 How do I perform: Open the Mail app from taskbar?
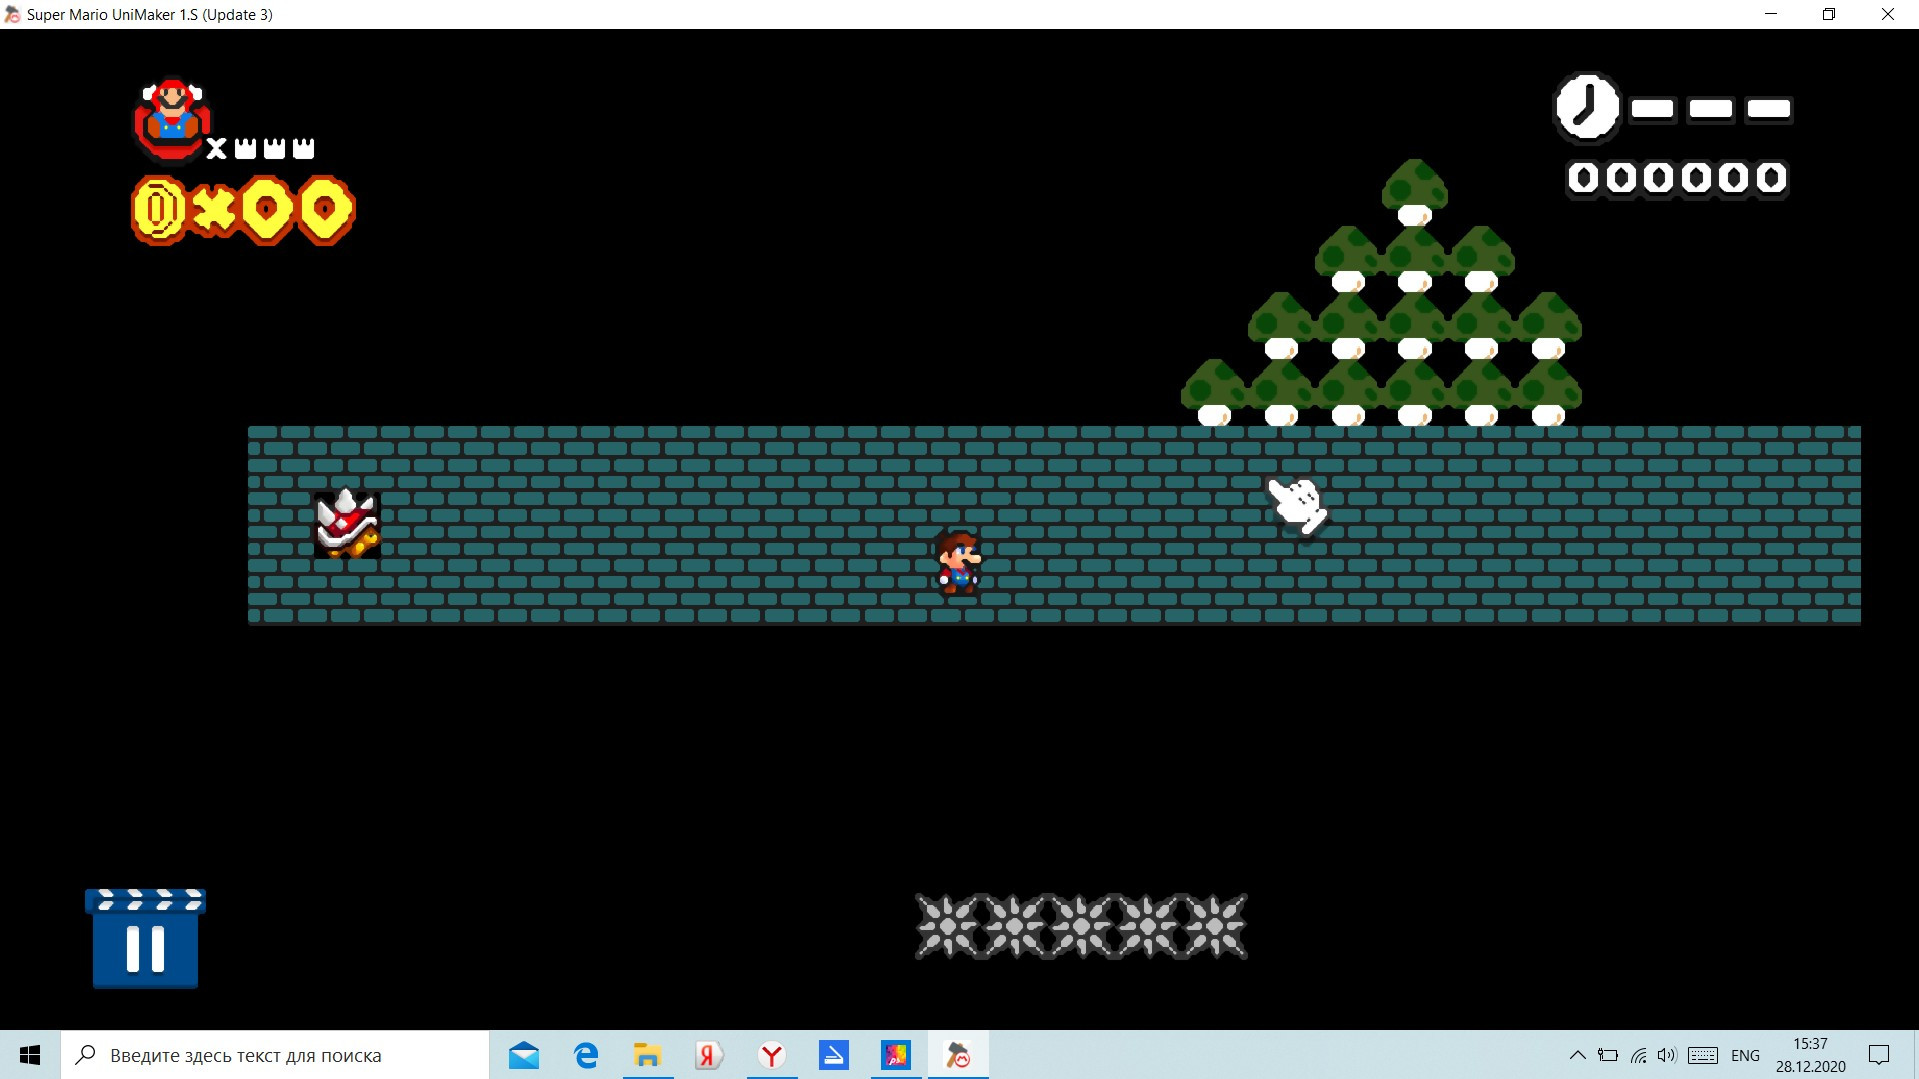click(x=523, y=1055)
